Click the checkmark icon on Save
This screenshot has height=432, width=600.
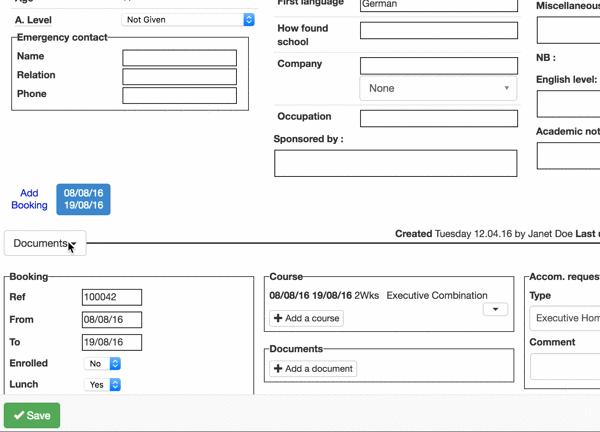point(19,415)
